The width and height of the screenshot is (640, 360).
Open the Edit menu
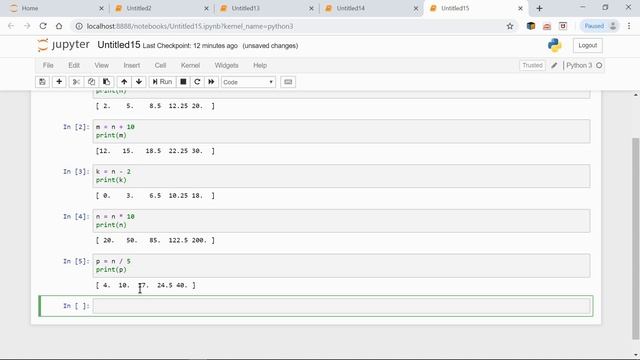[x=74, y=65]
